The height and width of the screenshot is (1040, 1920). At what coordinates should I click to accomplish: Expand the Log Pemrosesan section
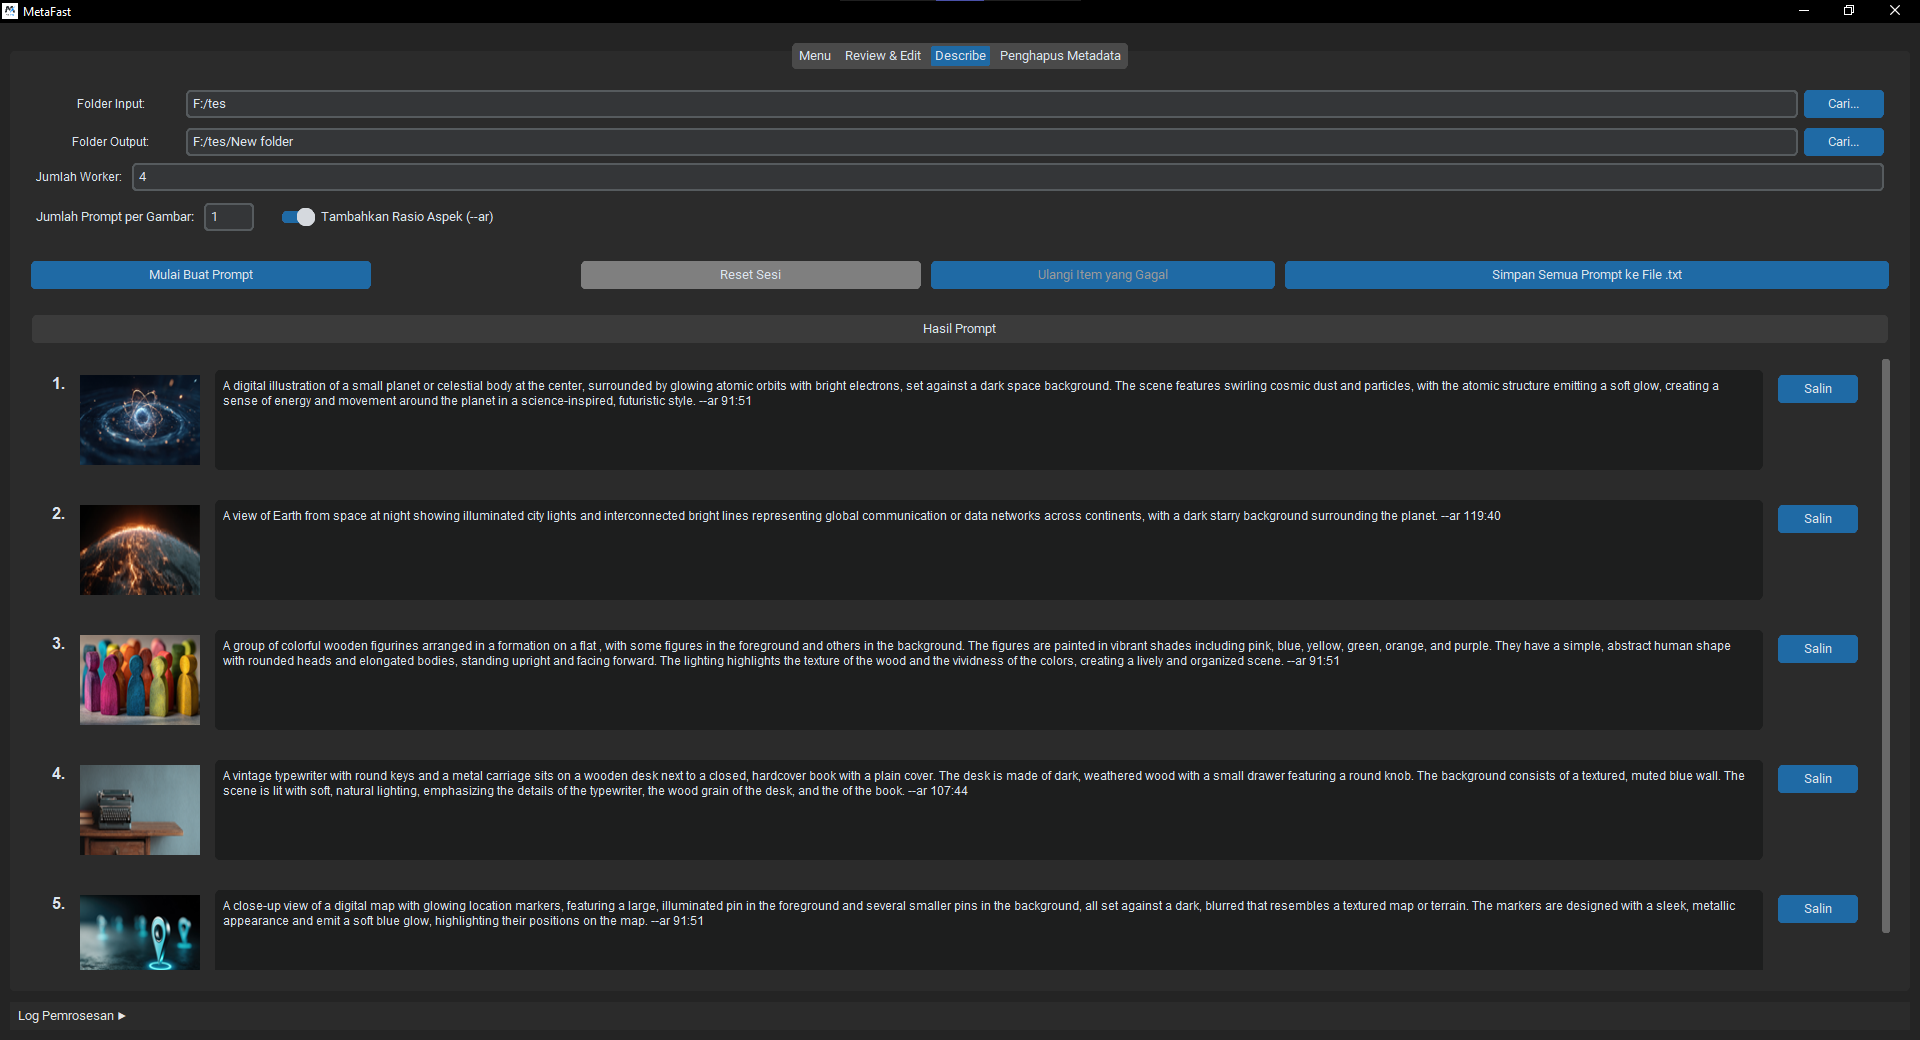[72, 1016]
